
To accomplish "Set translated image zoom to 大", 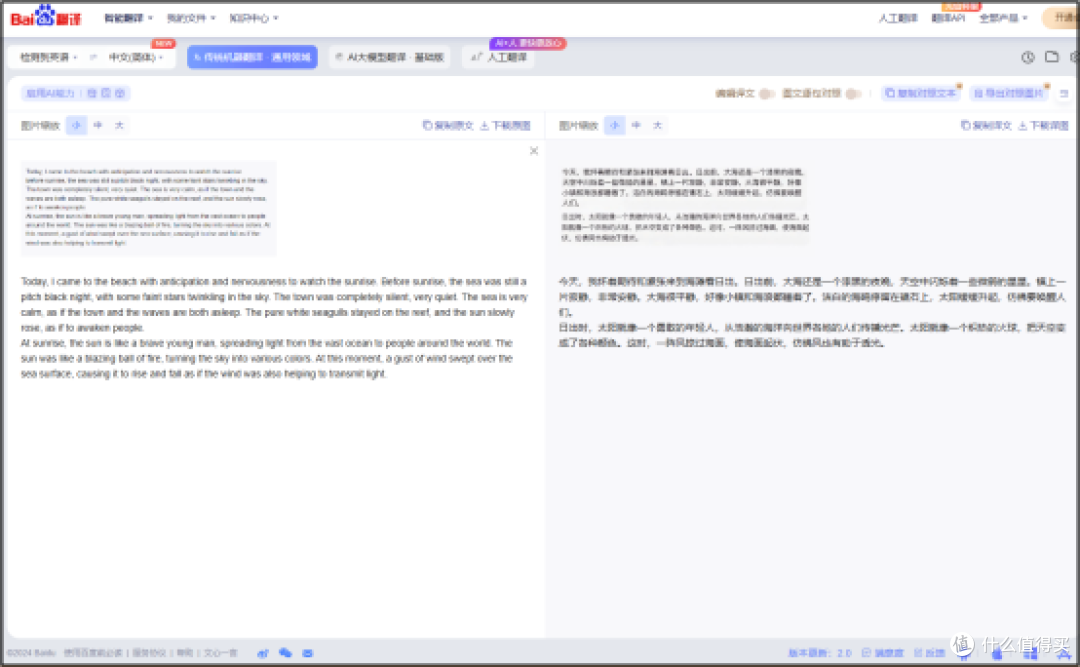I will pyautogui.click(x=657, y=125).
